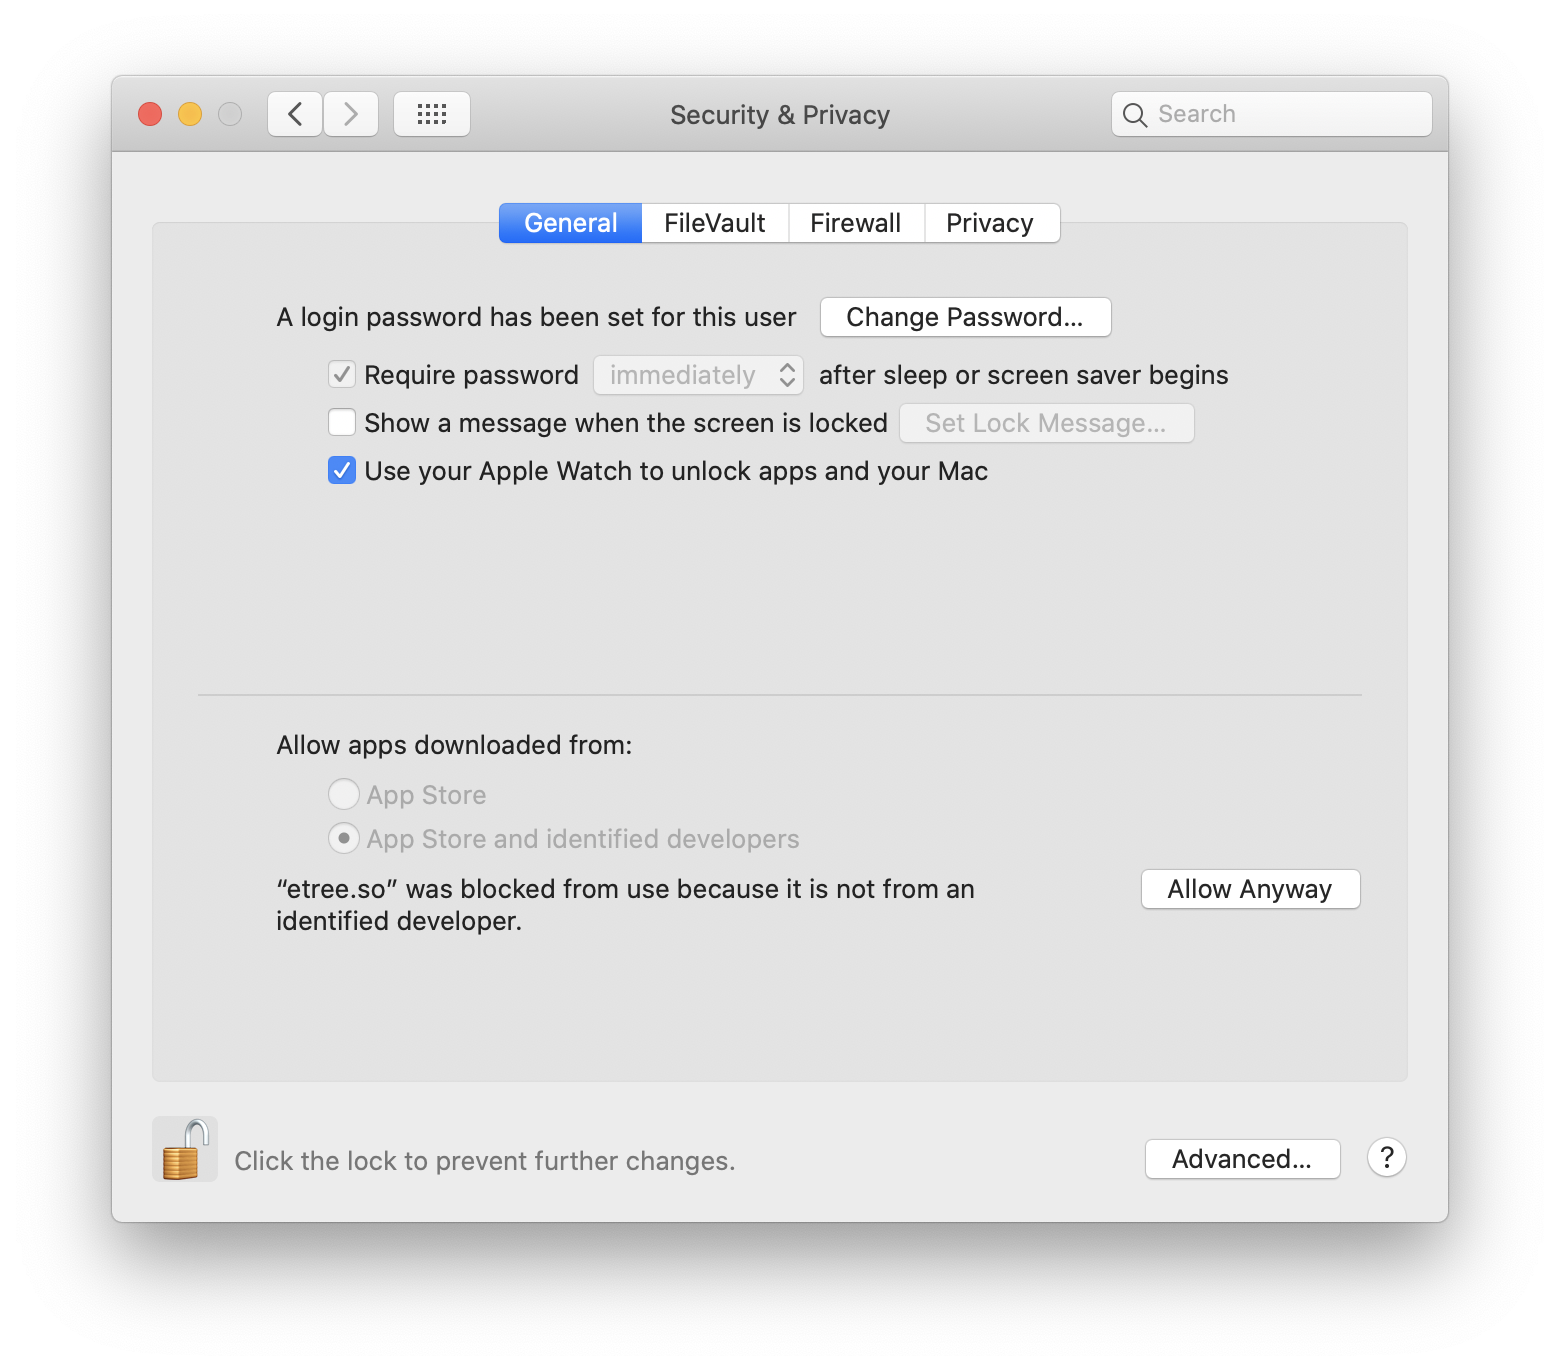Open the Firewall tab
Image resolution: width=1560 pixels, height=1370 pixels.
(x=856, y=223)
